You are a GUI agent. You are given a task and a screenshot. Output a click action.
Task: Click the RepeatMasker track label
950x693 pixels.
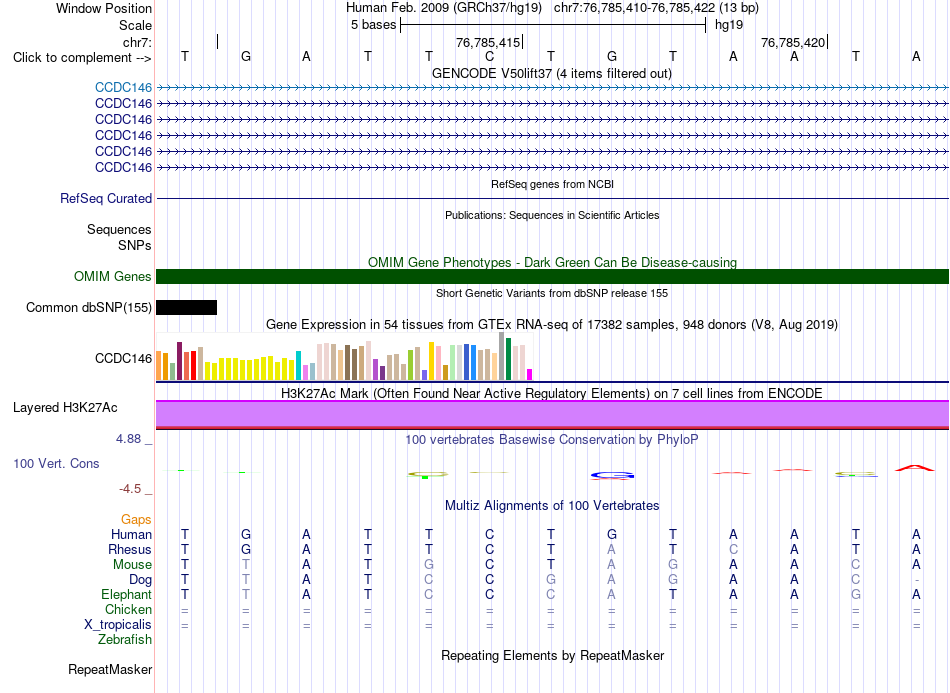110,669
